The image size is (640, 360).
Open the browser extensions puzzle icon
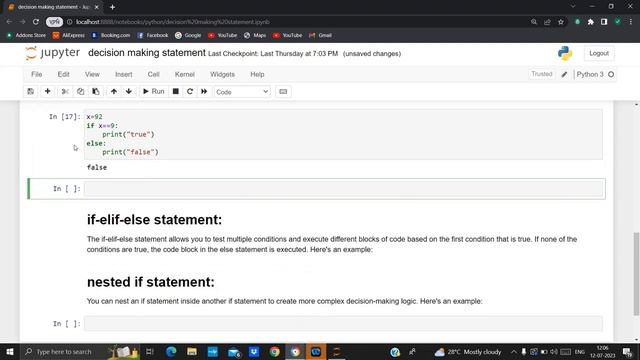tap(591, 22)
